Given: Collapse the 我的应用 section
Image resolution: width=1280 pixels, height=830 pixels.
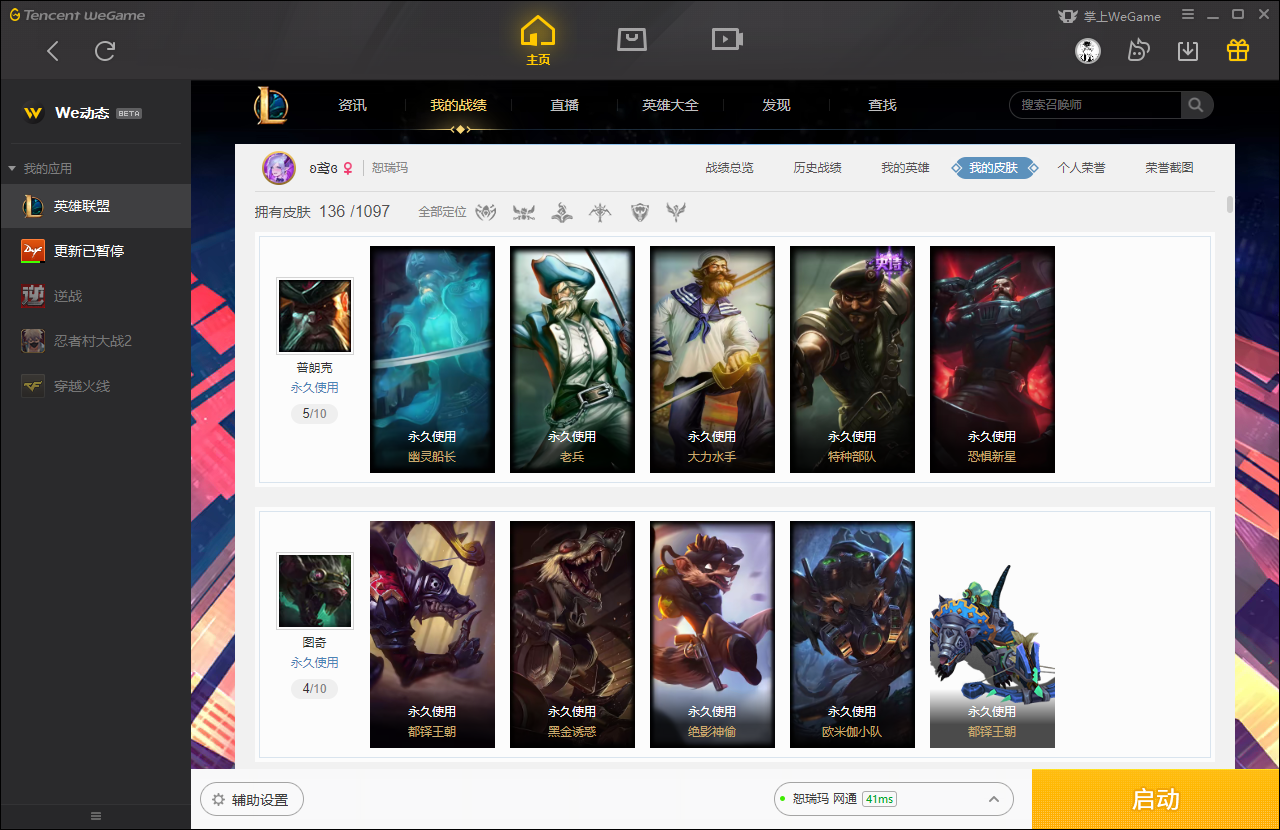Looking at the screenshot, I should (40, 169).
